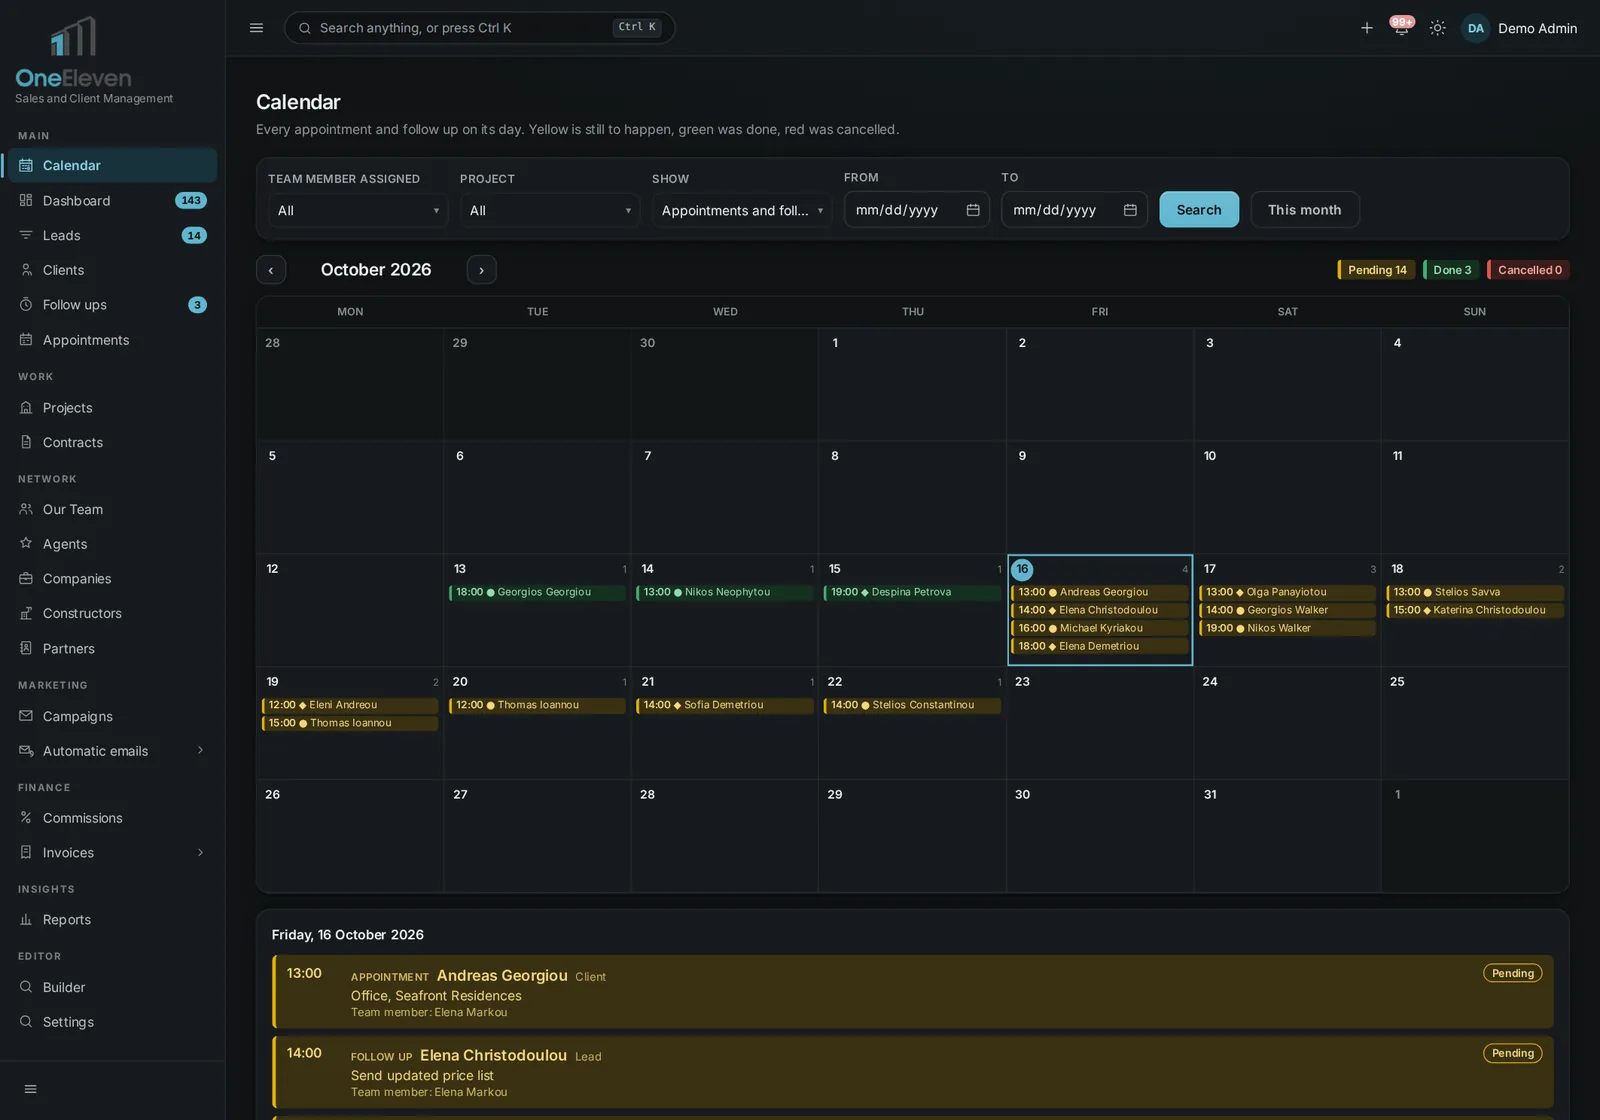The image size is (1600, 1120).
Task: Click the Our Team people icon
Action: click(26, 509)
